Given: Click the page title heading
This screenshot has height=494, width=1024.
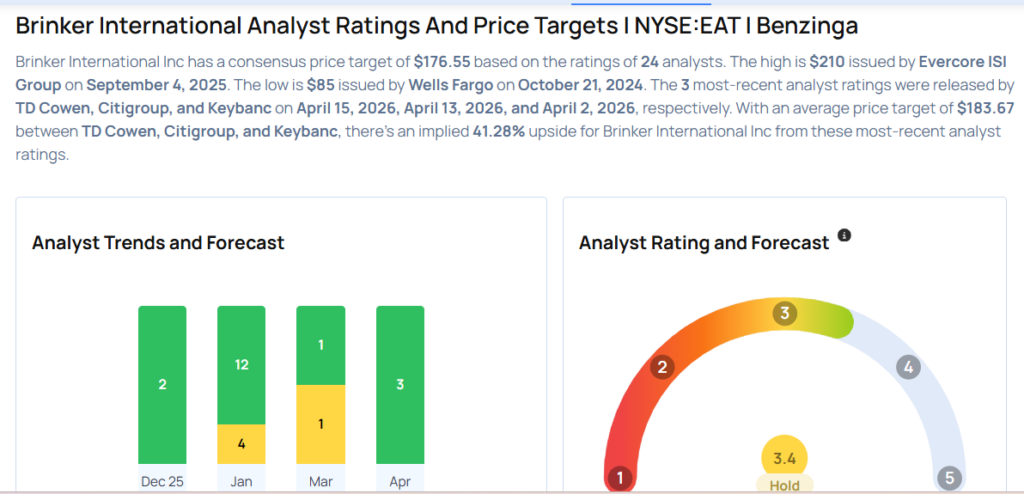Looking at the screenshot, I should click(x=437, y=26).
